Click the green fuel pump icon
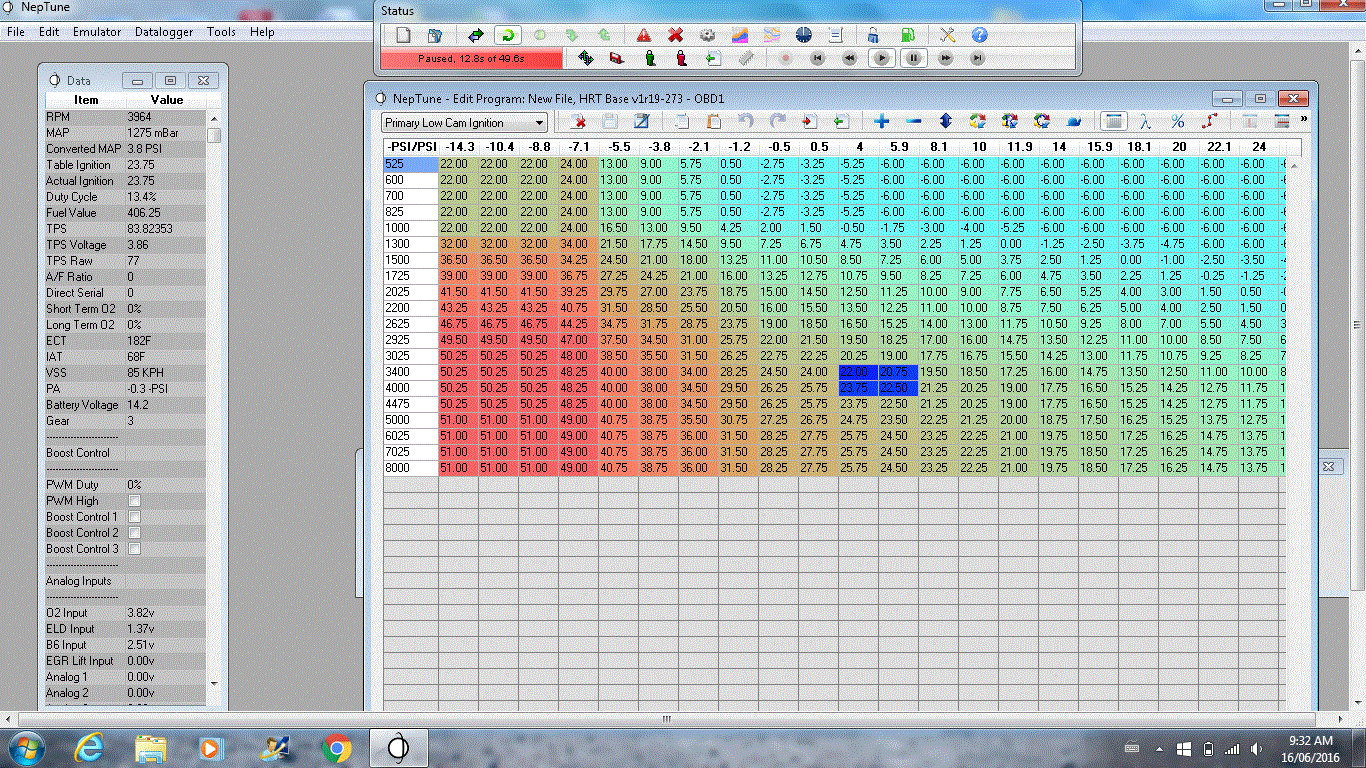The image size is (1366, 768). (906, 35)
